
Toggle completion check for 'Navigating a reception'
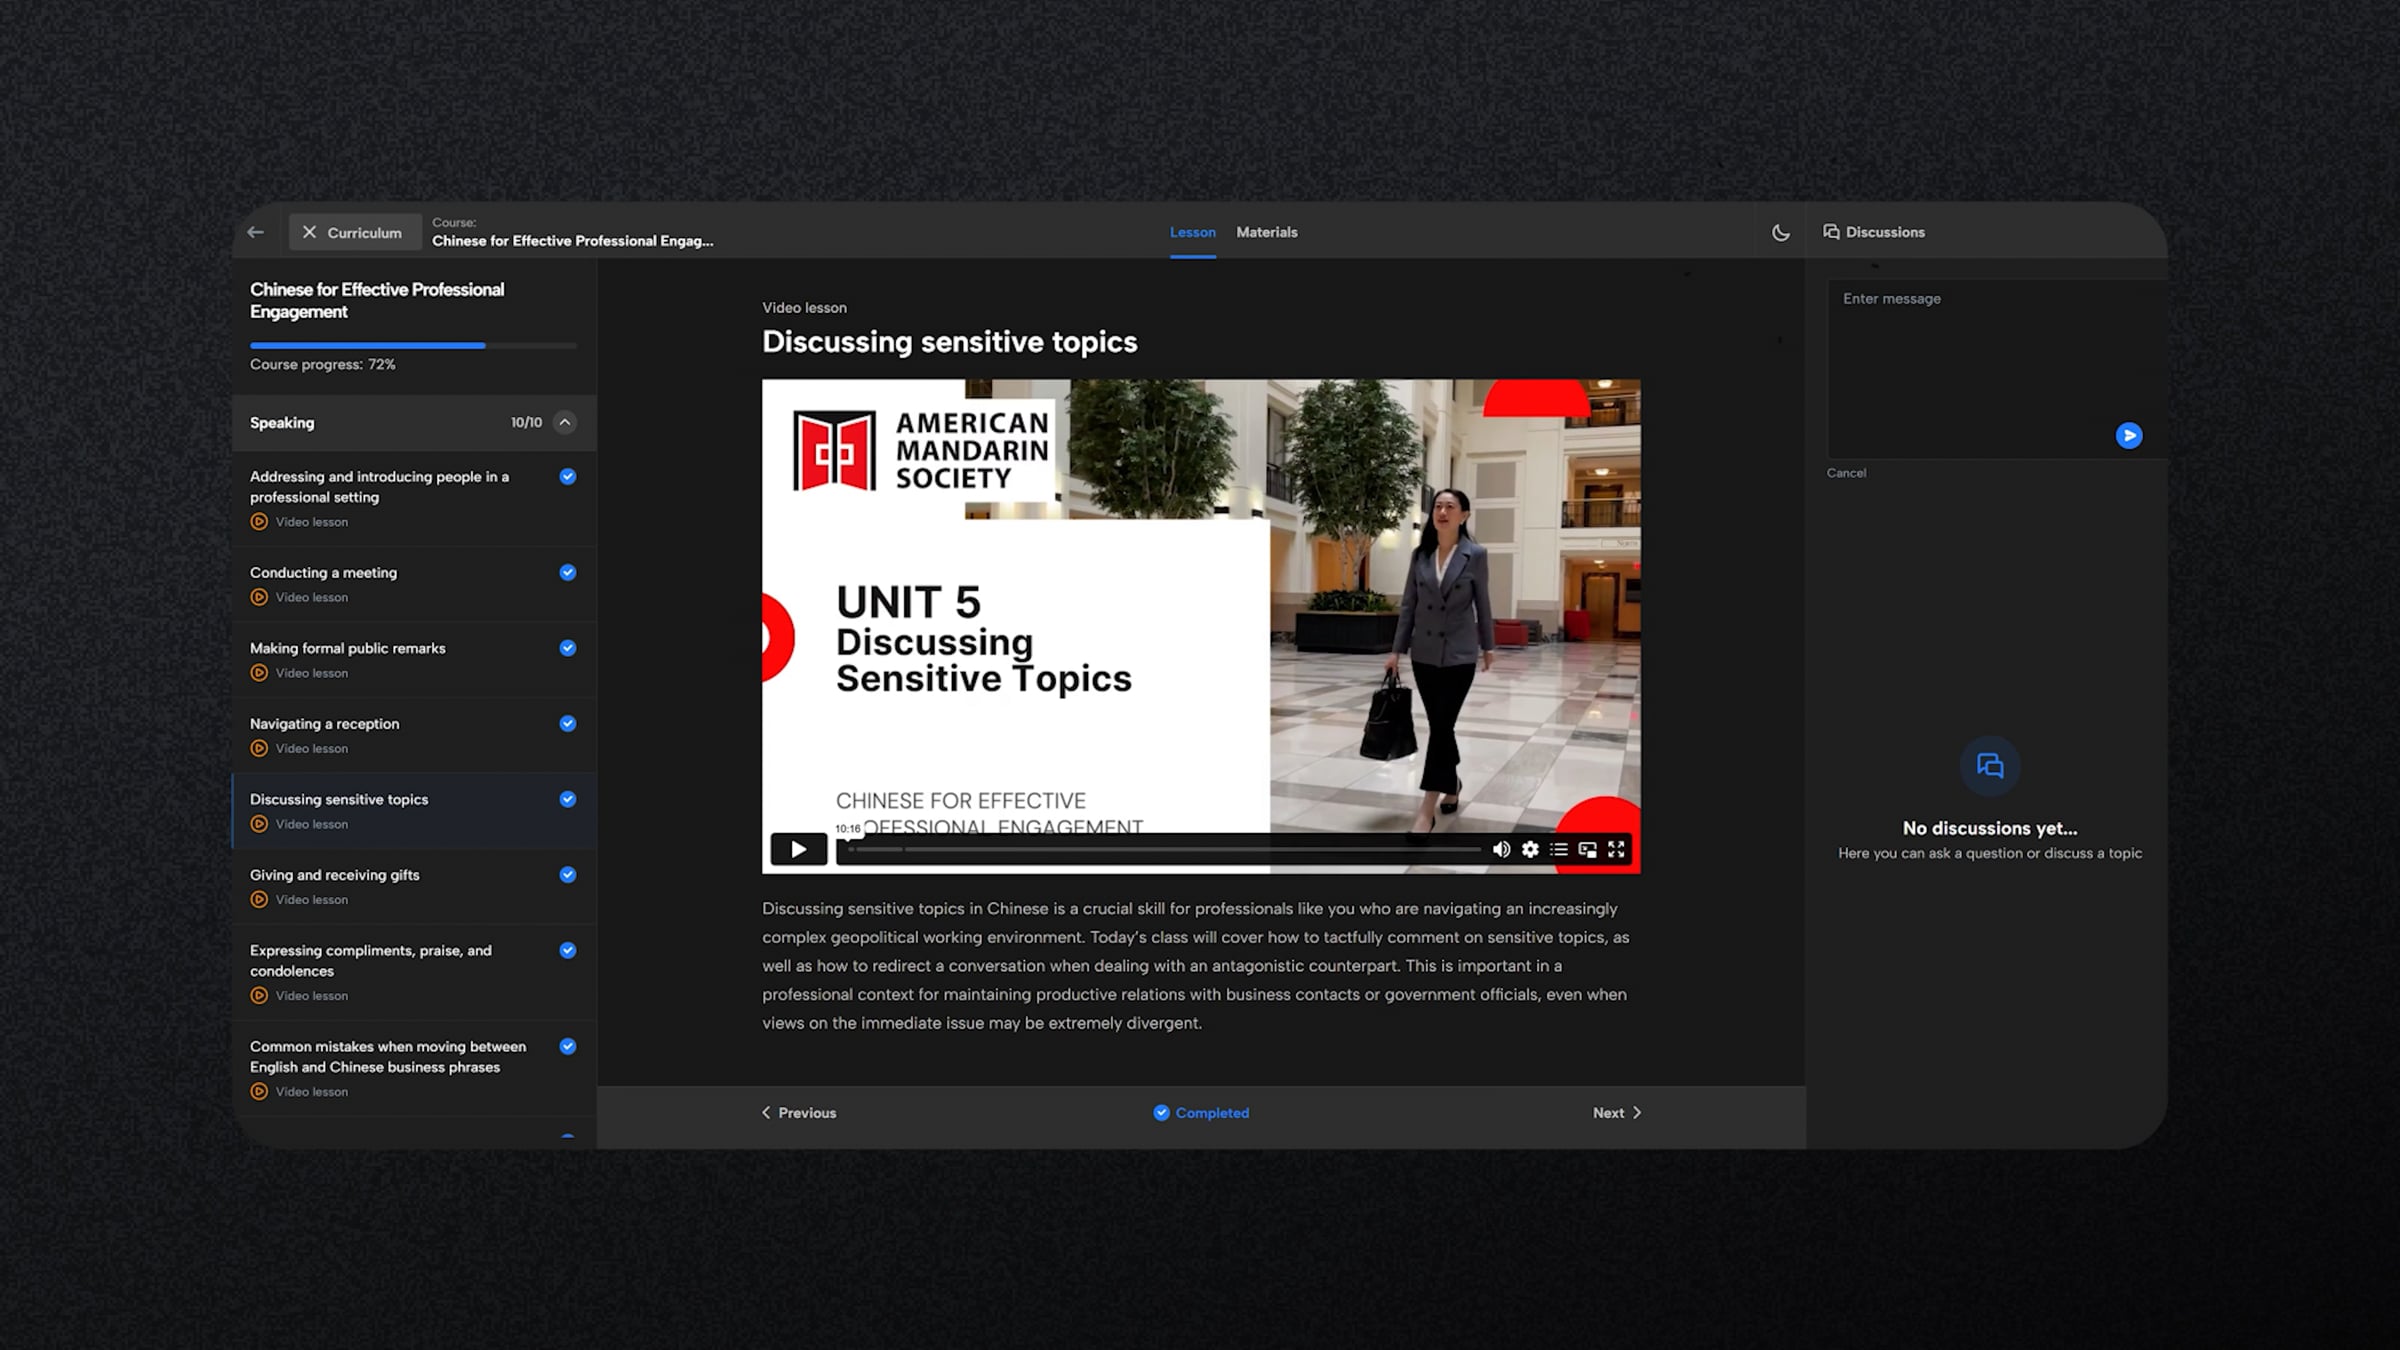[568, 723]
